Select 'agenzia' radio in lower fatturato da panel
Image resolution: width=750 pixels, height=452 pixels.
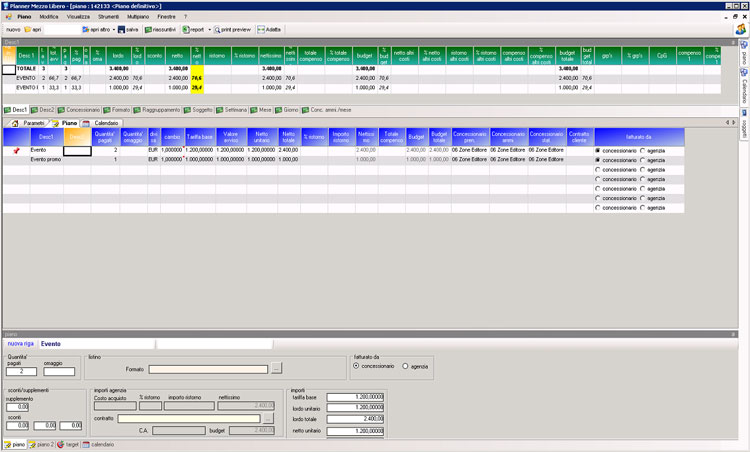[x=405, y=367]
